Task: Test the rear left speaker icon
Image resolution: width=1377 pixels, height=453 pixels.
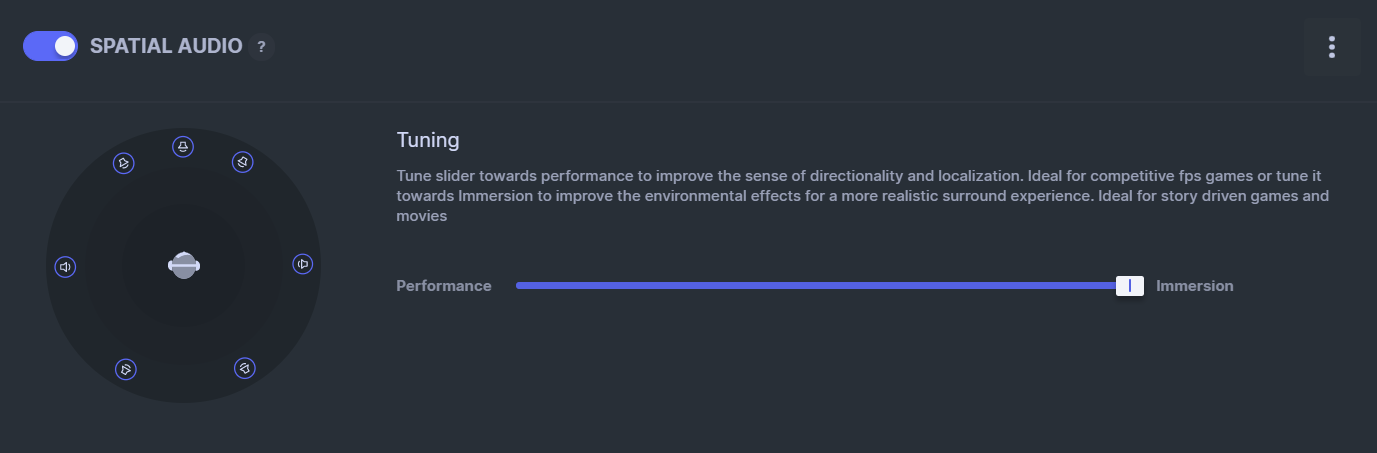Action: [125, 370]
